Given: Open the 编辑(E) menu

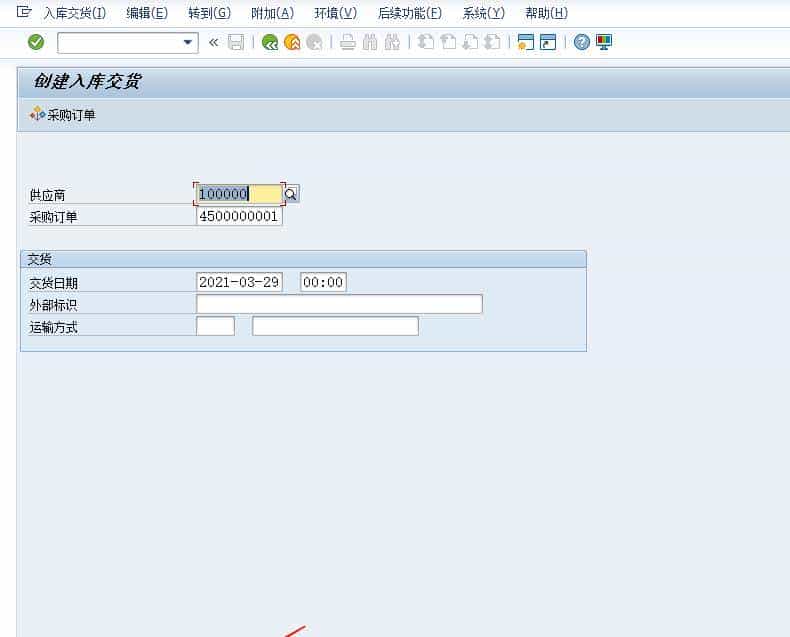Looking at the screenshot, I should coord(147,13).
